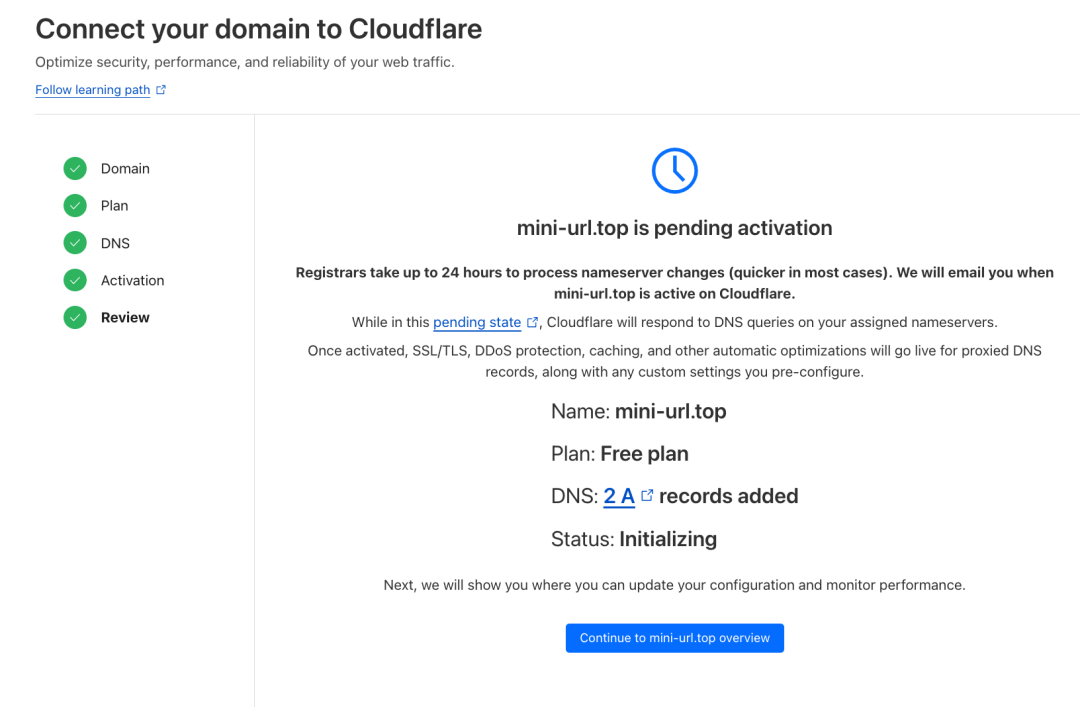Continue to mini-url.top overview
Viewport: 1080px width, 707px height.
[674, 638]
